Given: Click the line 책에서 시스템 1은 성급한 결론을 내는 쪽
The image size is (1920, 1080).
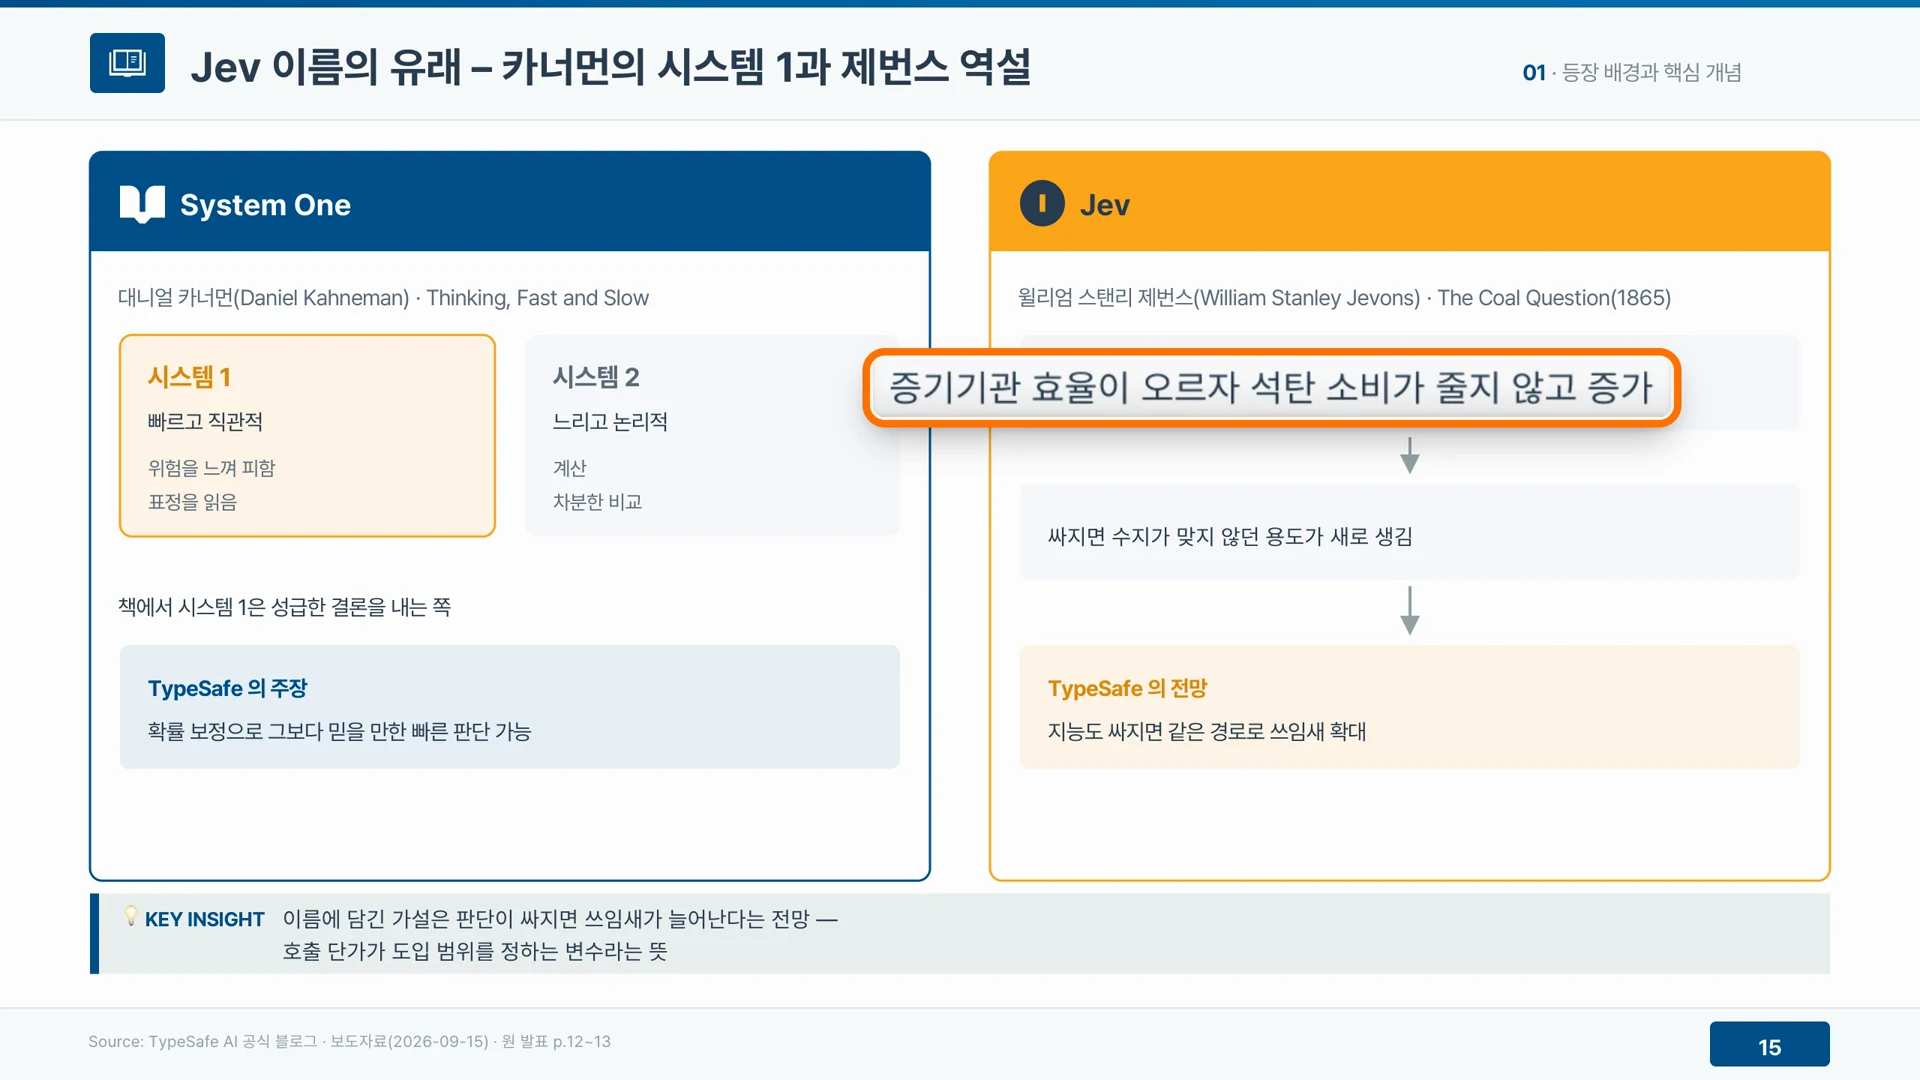Looking at the screenshot, I should (284, 607).
